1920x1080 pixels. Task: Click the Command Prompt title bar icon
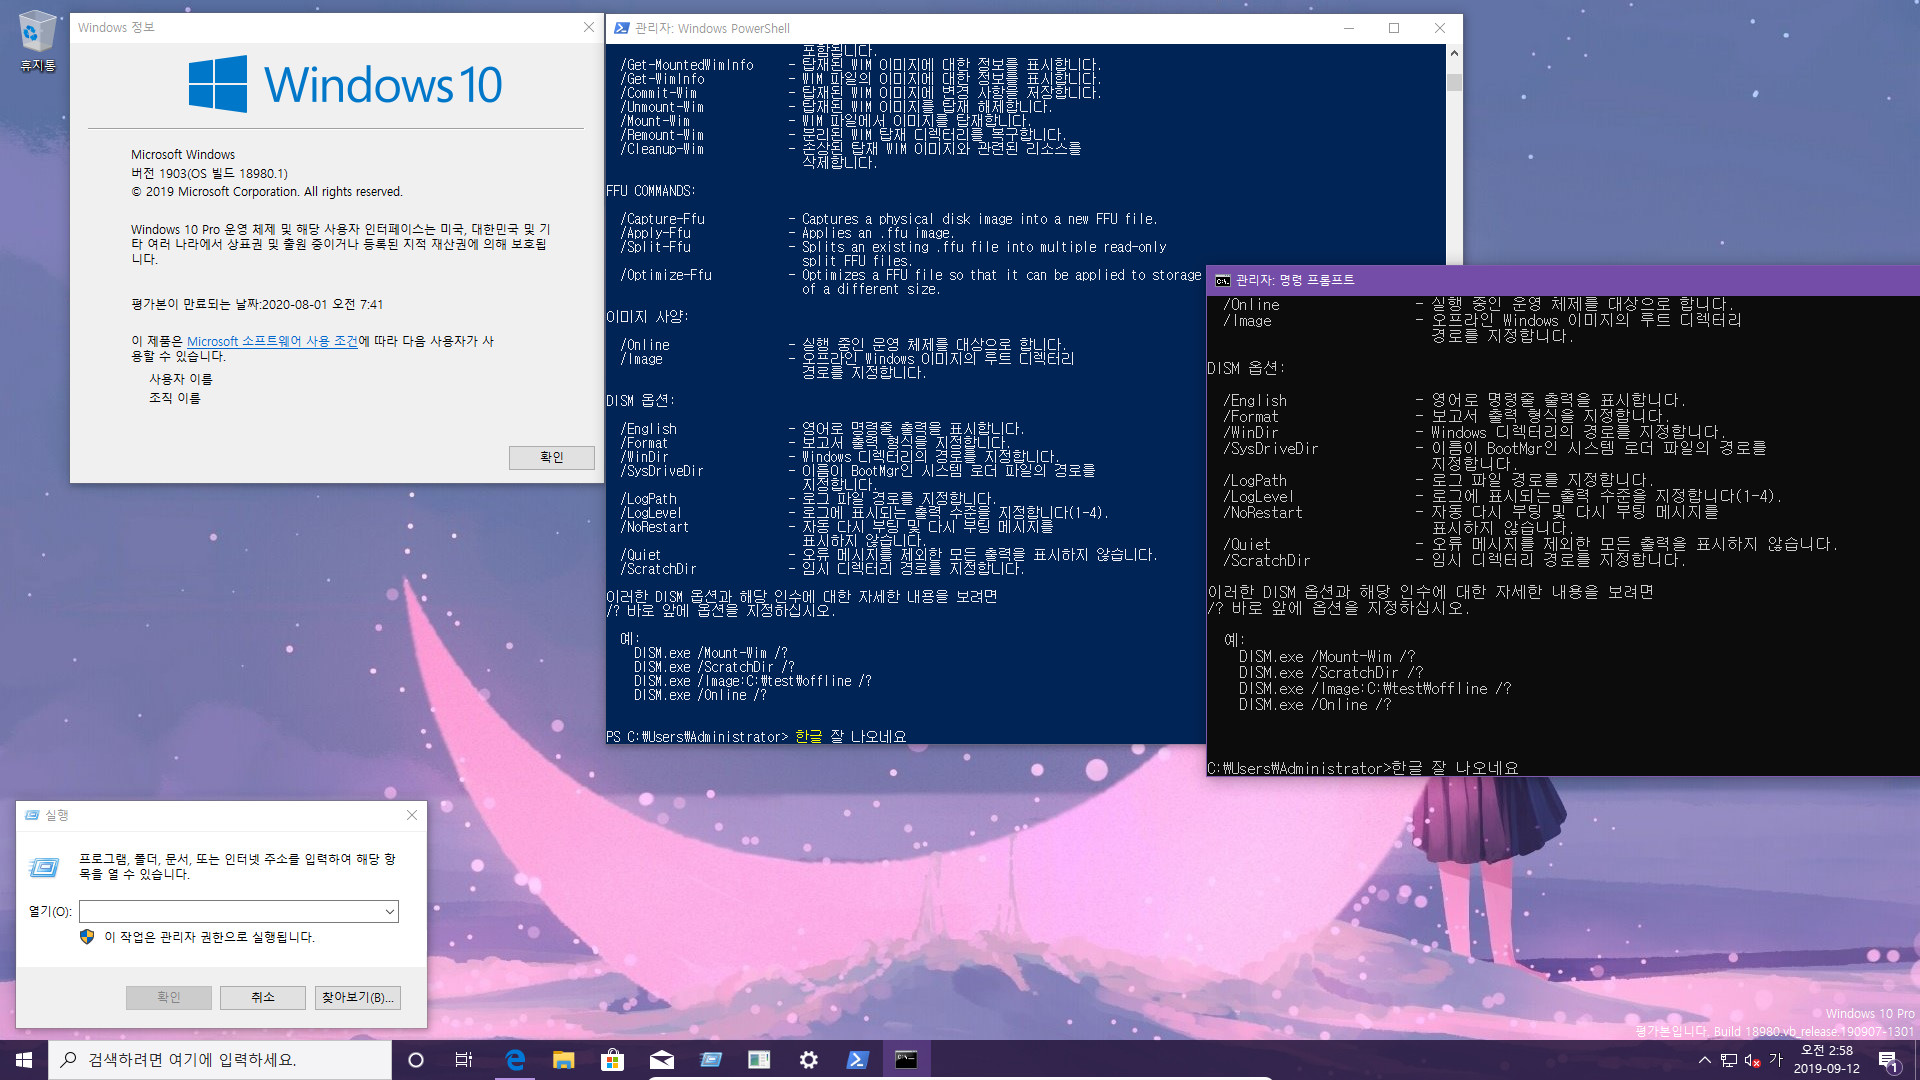click(x=1222, y=281)
